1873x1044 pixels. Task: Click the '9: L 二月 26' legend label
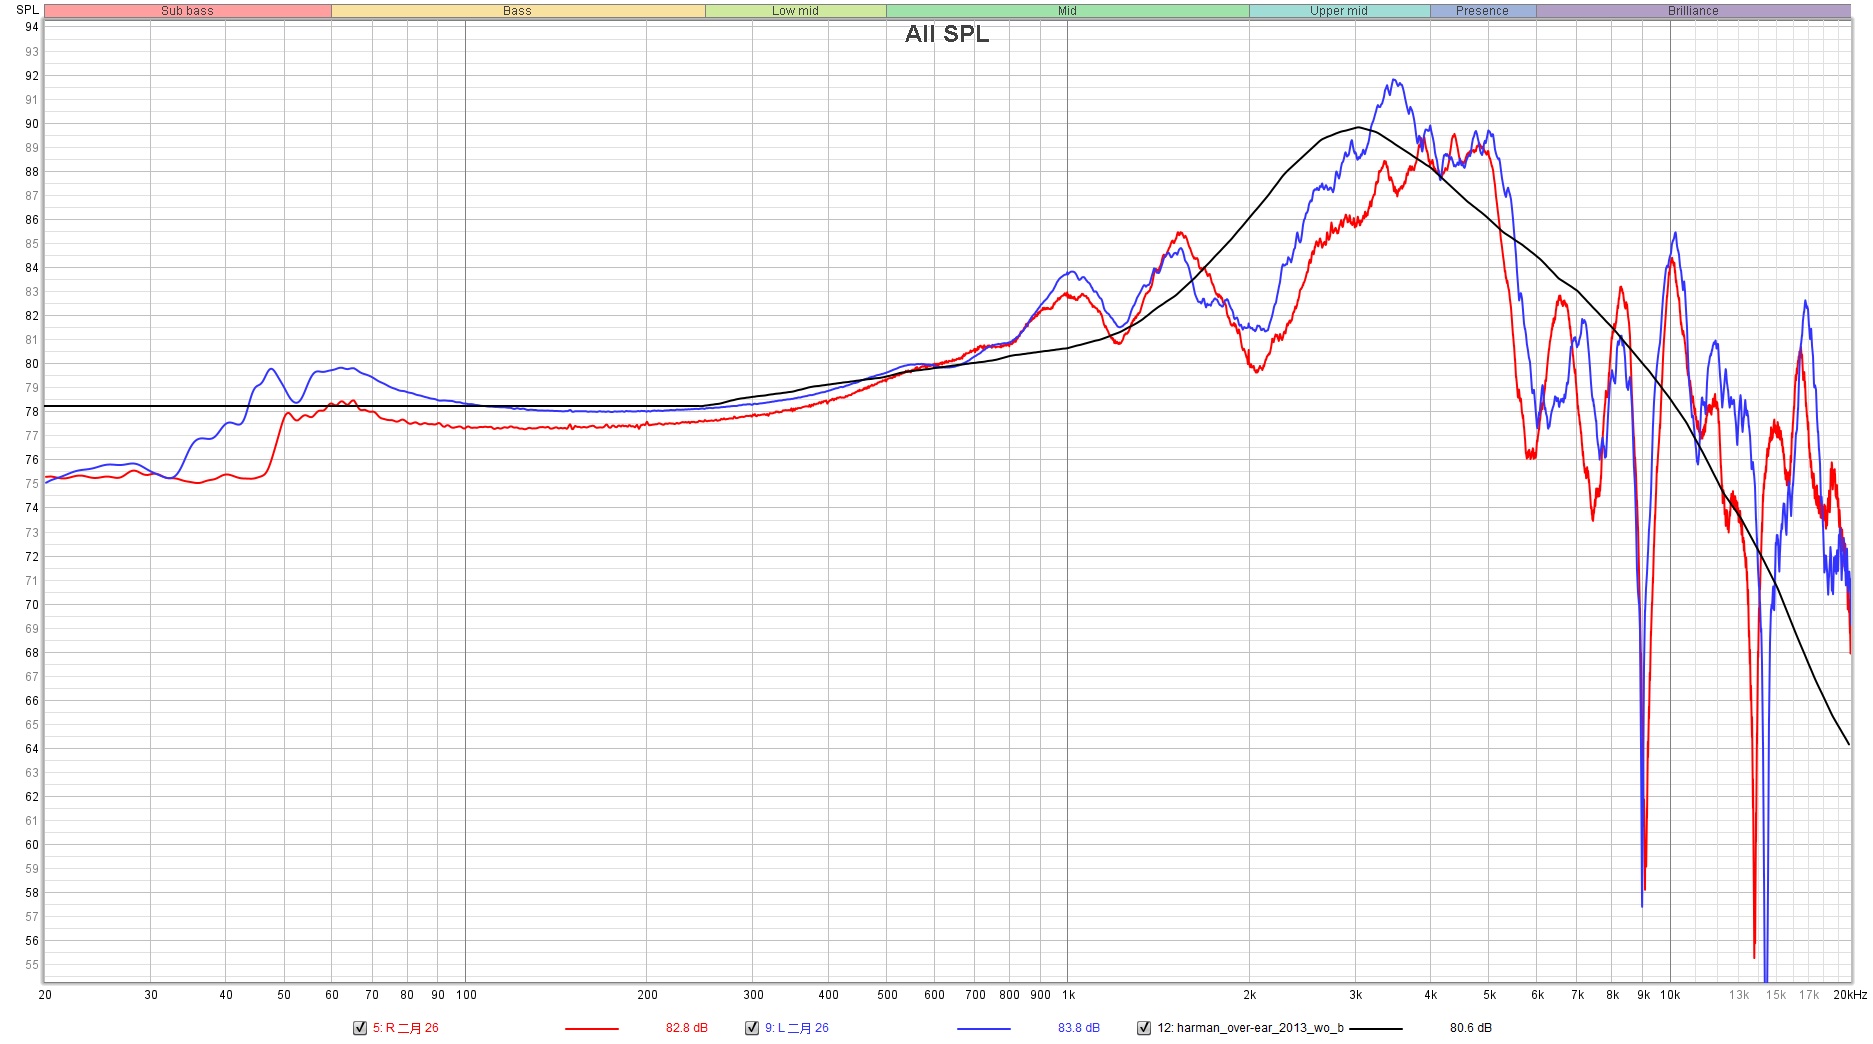click(797, 1028)
